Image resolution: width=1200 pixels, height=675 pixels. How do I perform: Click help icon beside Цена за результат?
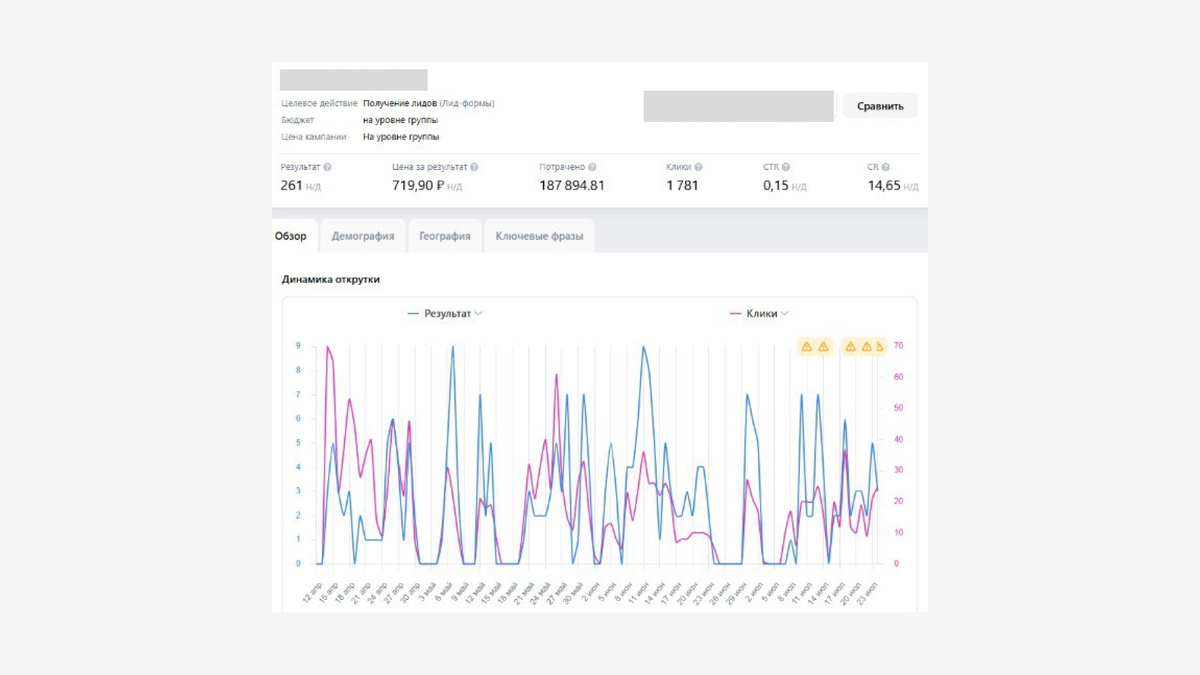coord(474,168)
